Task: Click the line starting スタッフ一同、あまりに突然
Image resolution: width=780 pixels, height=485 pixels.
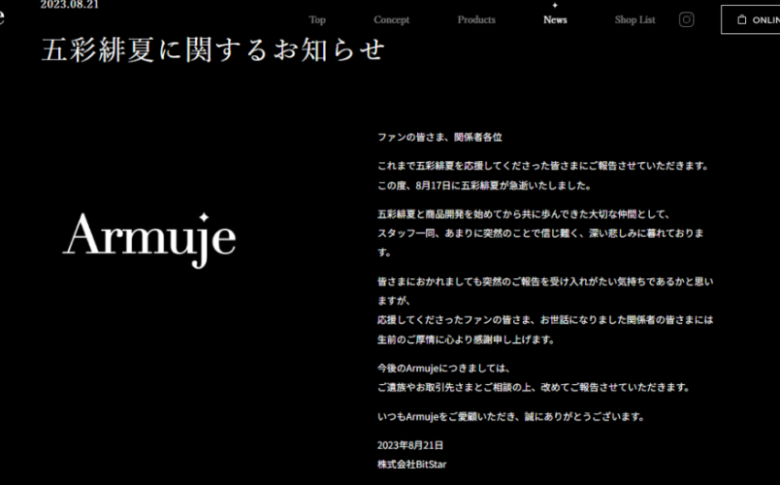Action: (540, 233)
